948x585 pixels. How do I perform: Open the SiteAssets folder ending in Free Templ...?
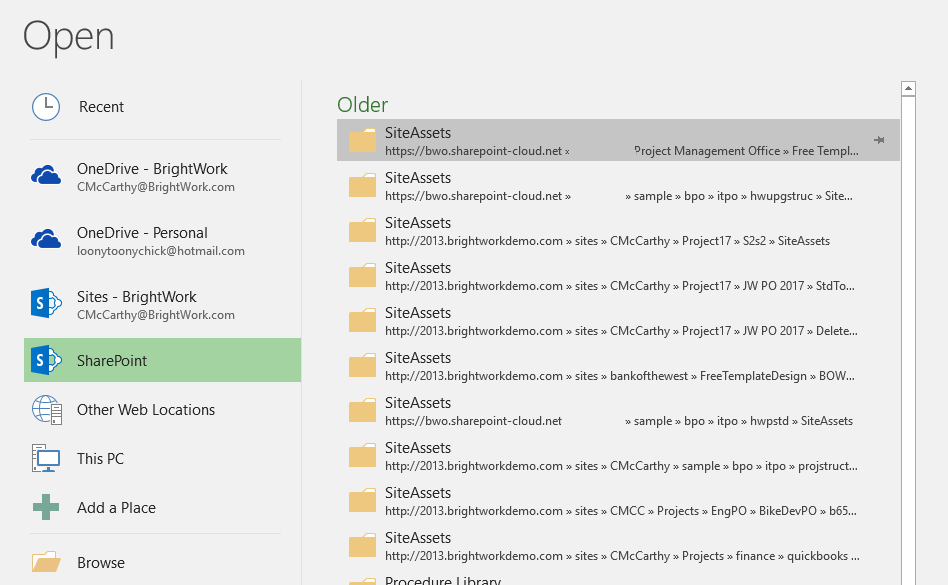click(x=618, y=140)
